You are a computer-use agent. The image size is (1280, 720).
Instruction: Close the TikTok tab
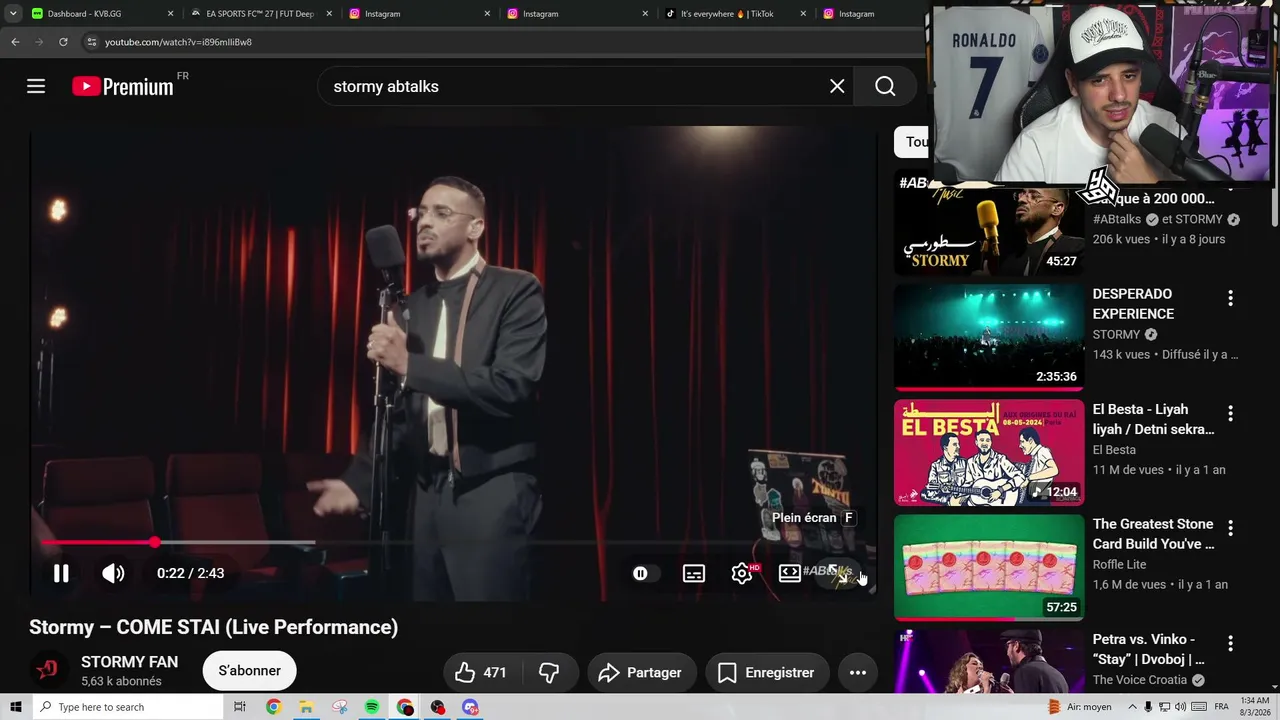coord(803,14)
